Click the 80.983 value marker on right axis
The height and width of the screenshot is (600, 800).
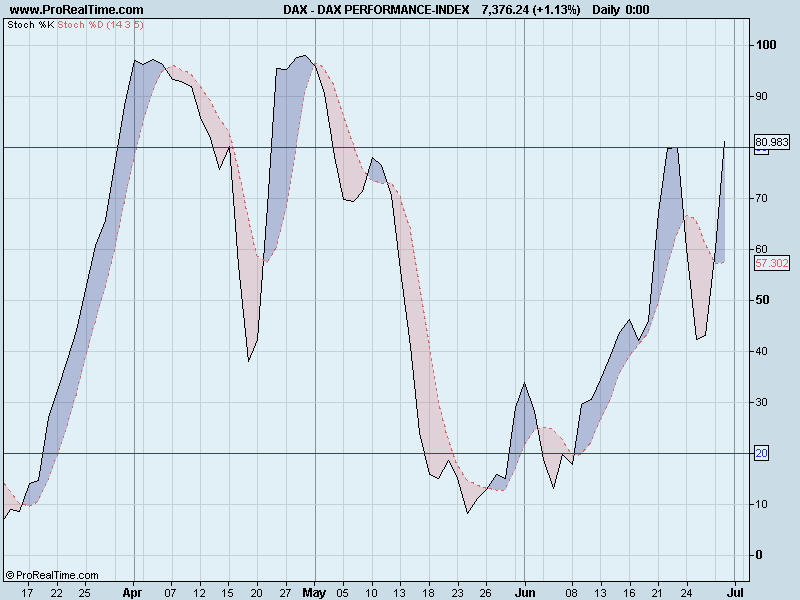771,143
